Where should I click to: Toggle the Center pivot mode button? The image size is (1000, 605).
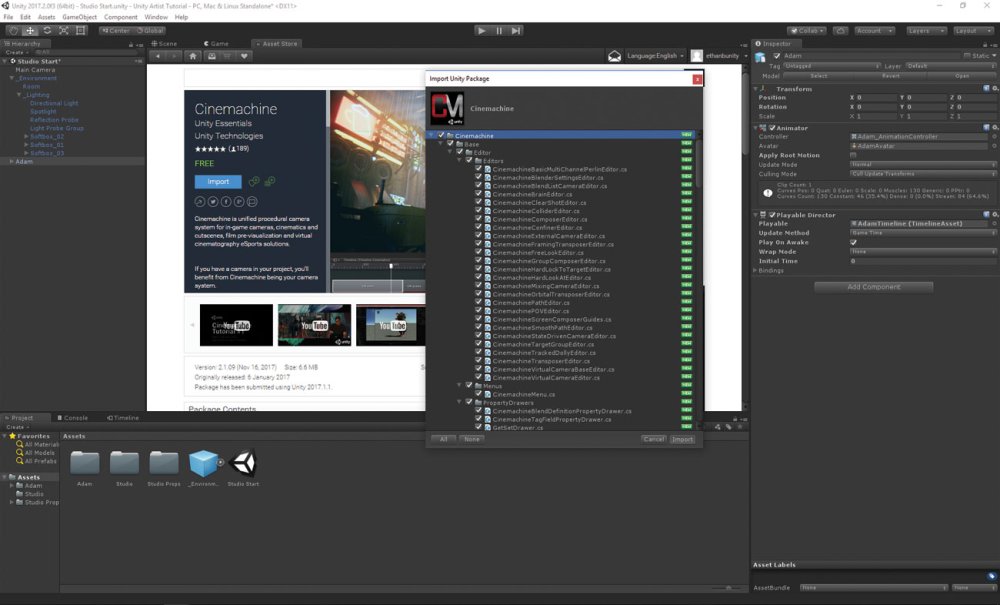(115, 31)
